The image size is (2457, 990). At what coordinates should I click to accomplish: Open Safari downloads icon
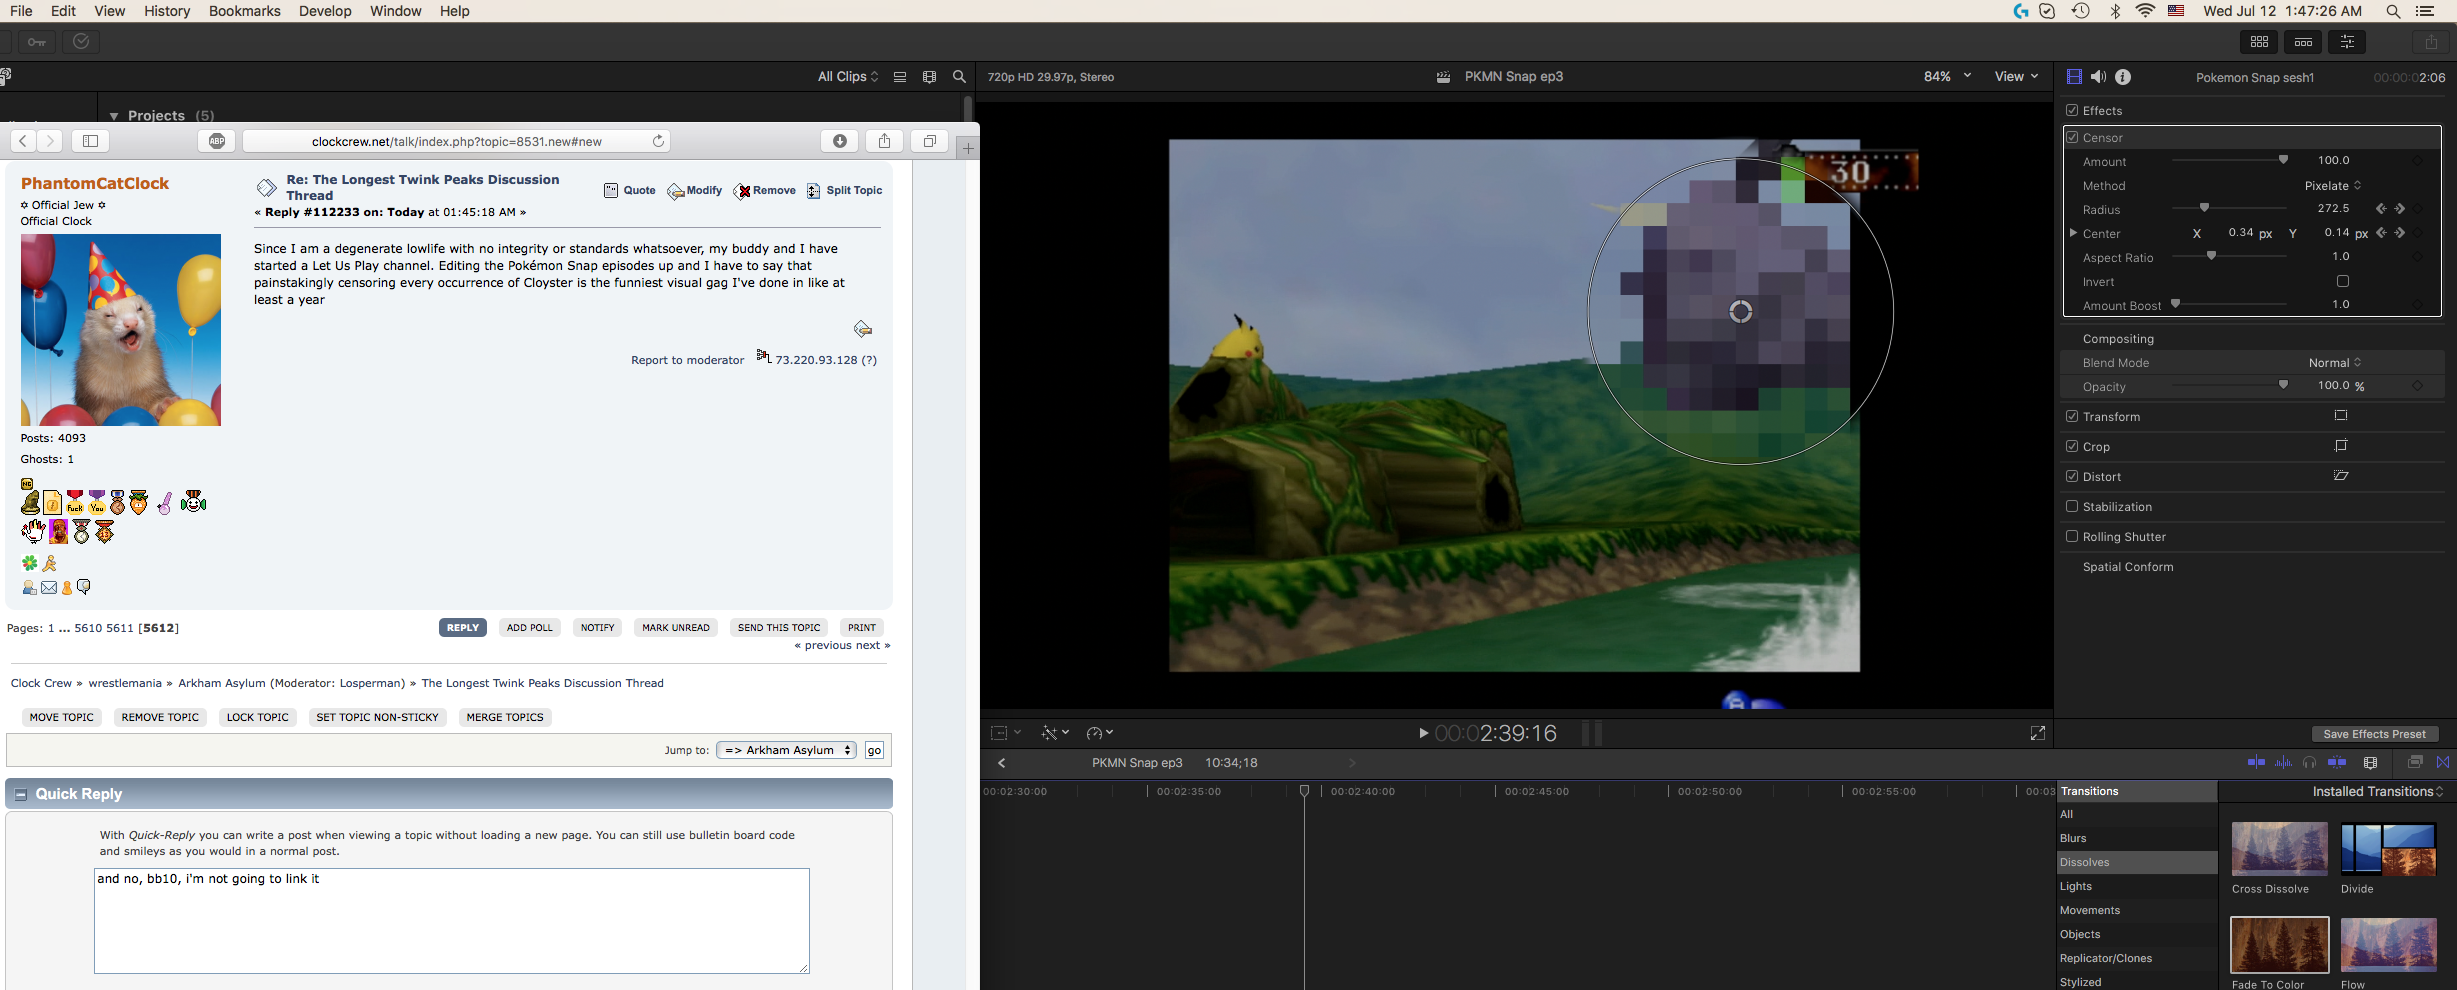click(x=840, y=141)
